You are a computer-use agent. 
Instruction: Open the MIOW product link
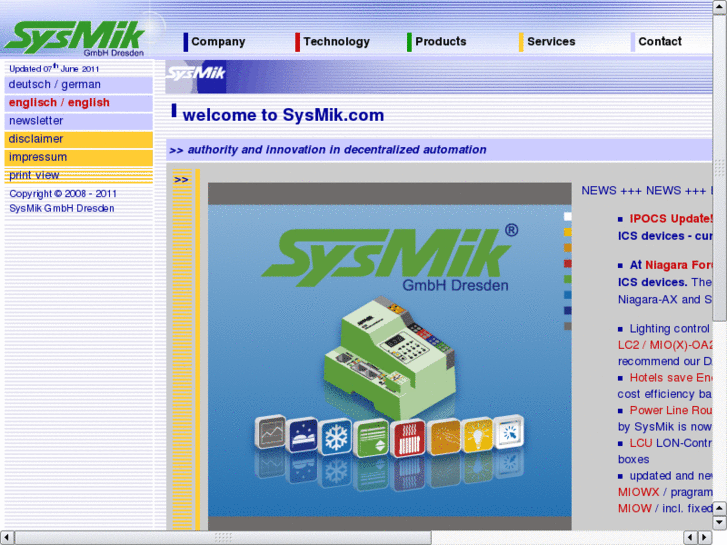point(635,508)
